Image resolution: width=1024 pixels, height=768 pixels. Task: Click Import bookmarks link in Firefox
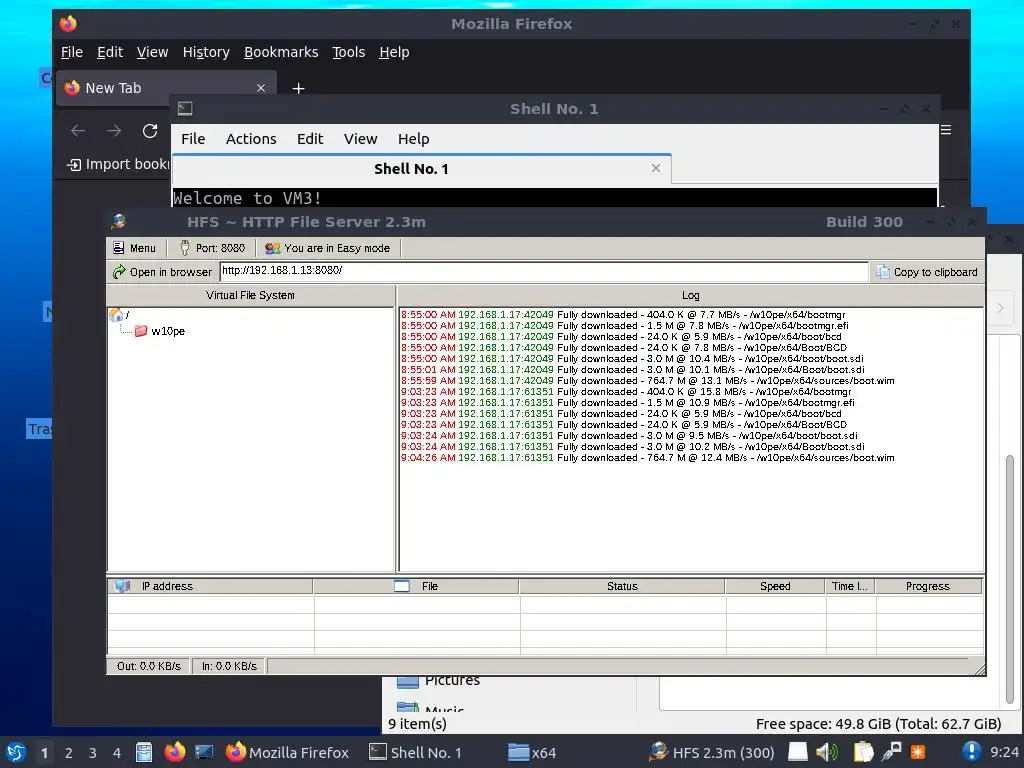pyautogui.click(x=118, y=165)
